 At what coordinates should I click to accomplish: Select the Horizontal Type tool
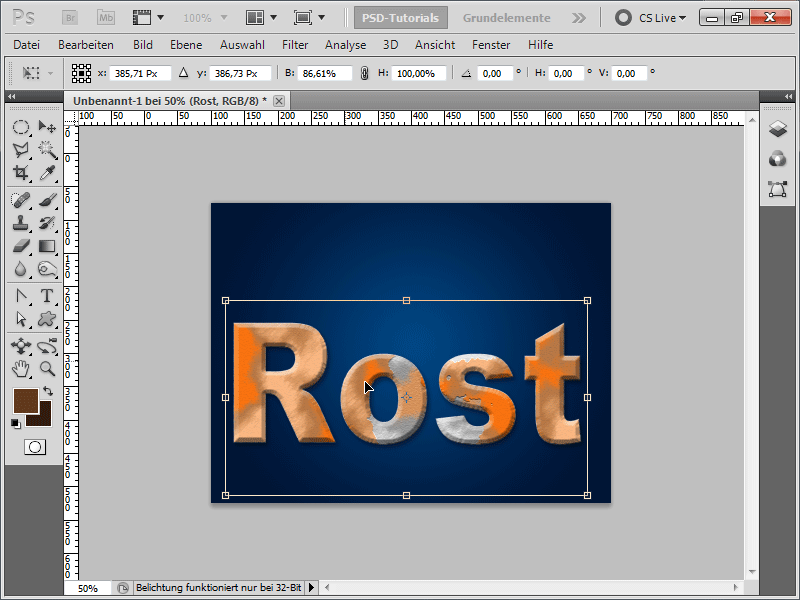[47, 296]
